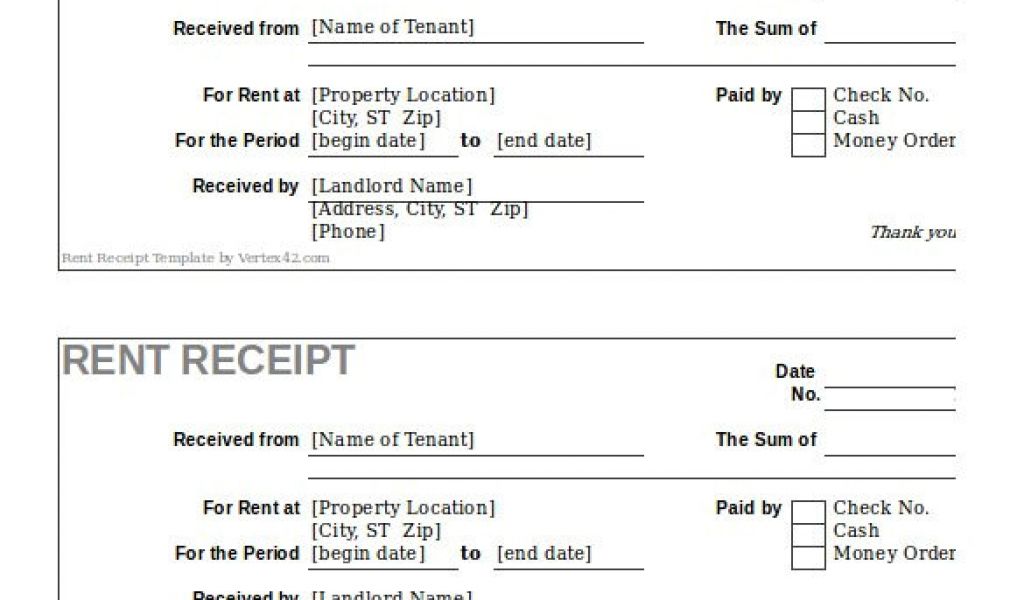The height and width of the screenshot is (600, 1024).
Task: Select the top [end date] field
Action: click(x=569, y=142)
